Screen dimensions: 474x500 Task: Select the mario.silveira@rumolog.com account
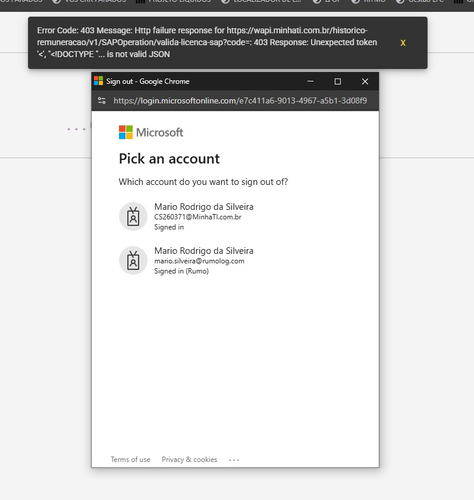(x=235, y=261)
